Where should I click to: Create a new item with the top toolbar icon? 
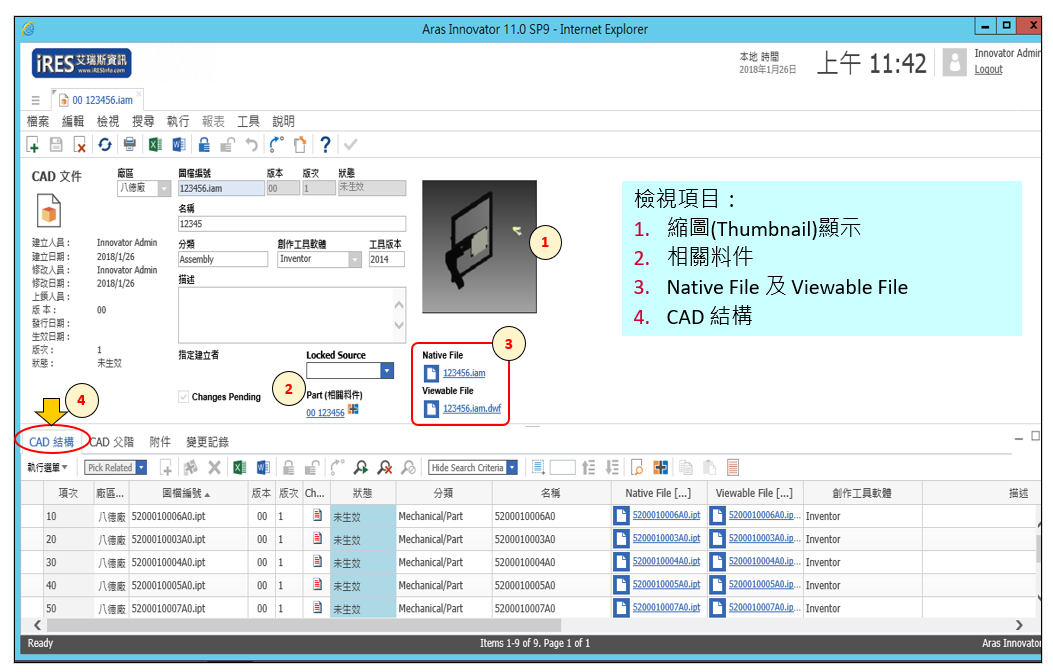(32, 144)
